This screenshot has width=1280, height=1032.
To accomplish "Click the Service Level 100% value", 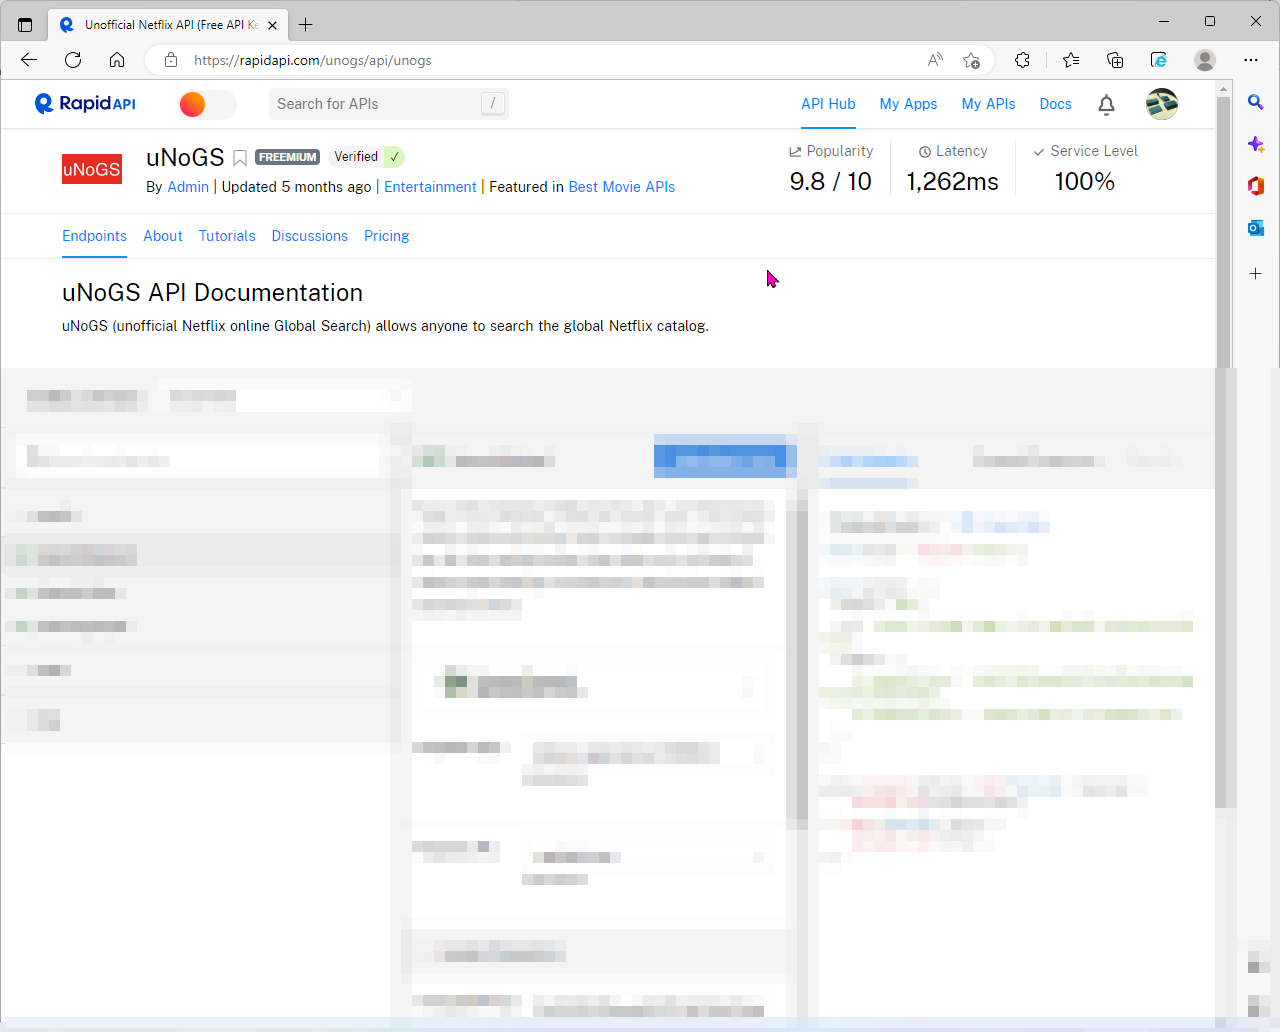I will pyautogui.click(x=1084, y=181).
